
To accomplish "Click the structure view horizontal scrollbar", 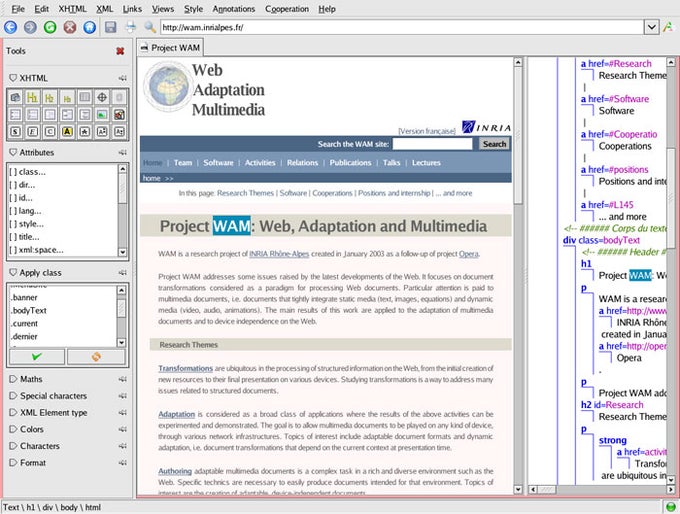I will [601, 489].
